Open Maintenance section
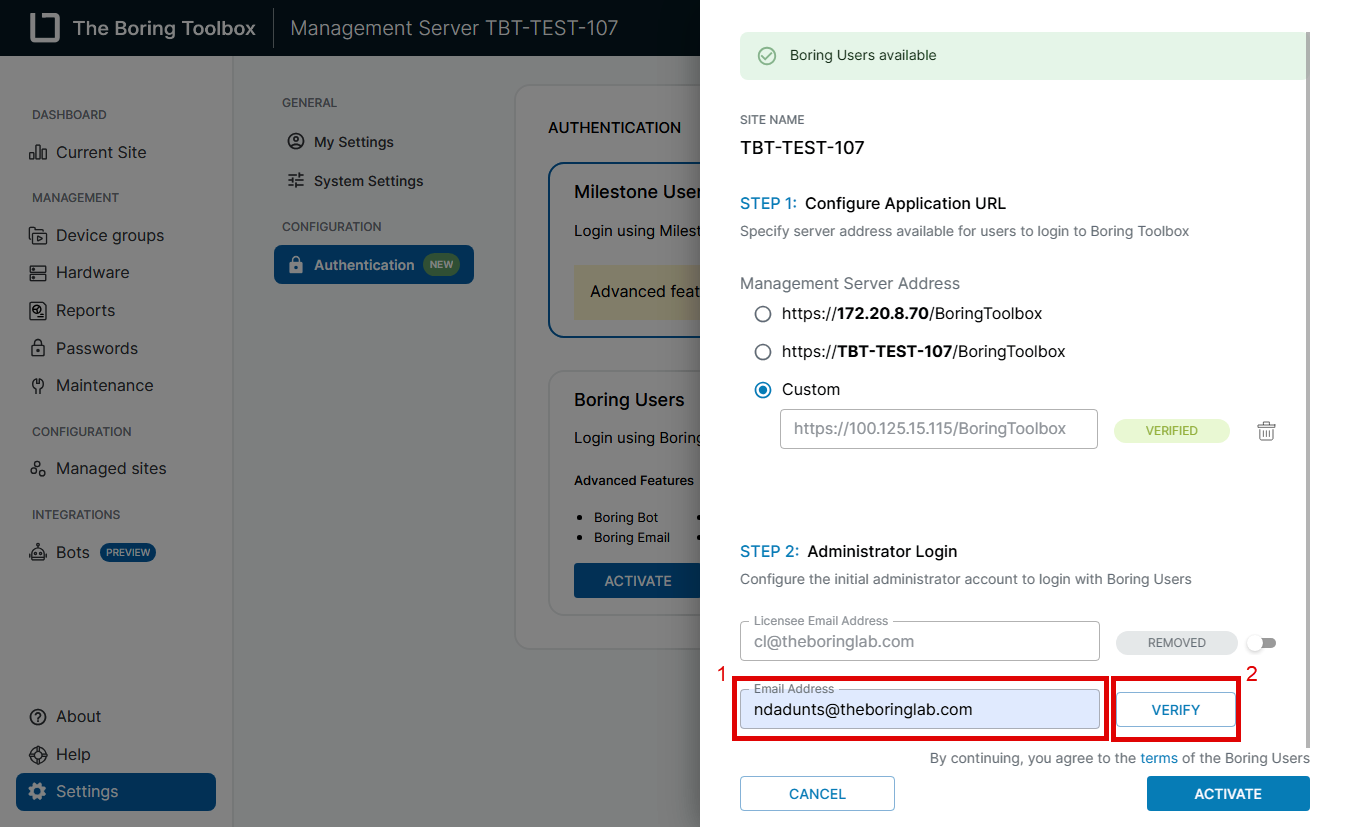Screen dimensions: 1350x827 [x=104, y=385]
